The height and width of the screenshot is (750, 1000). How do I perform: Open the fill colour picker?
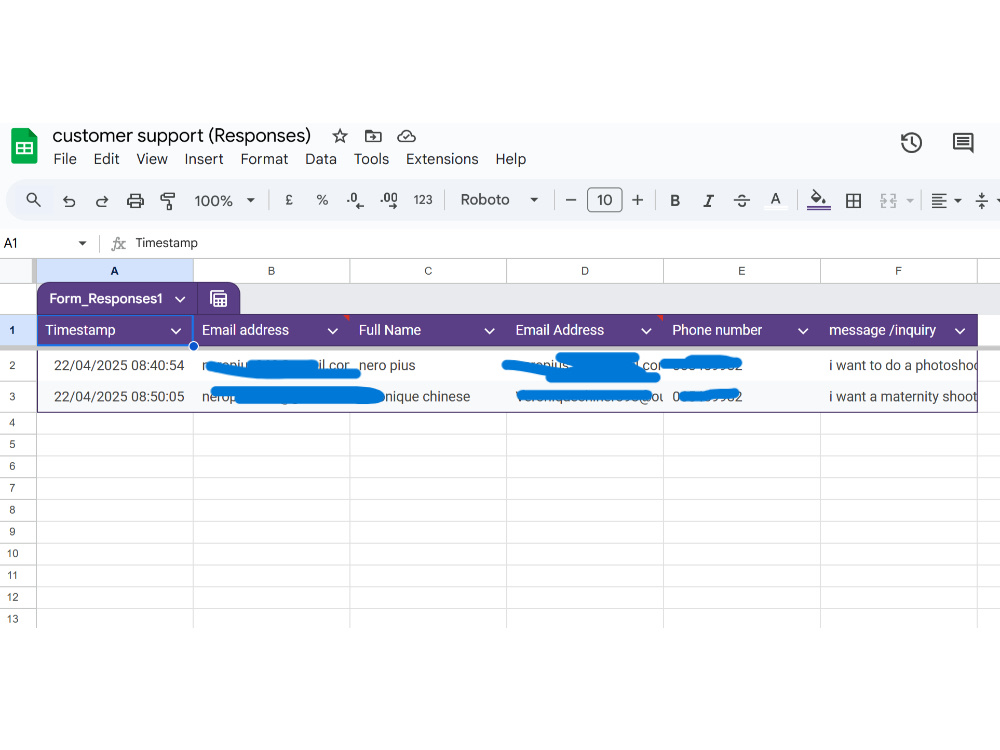(x=818, y=200)
